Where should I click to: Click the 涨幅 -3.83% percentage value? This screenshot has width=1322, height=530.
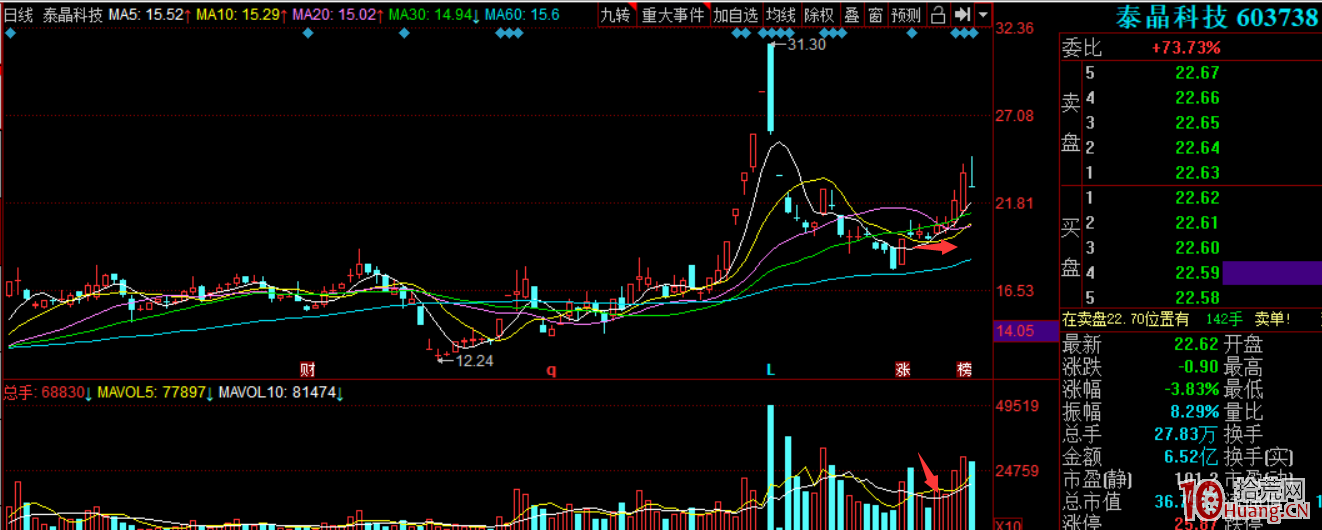(1190, 389)
